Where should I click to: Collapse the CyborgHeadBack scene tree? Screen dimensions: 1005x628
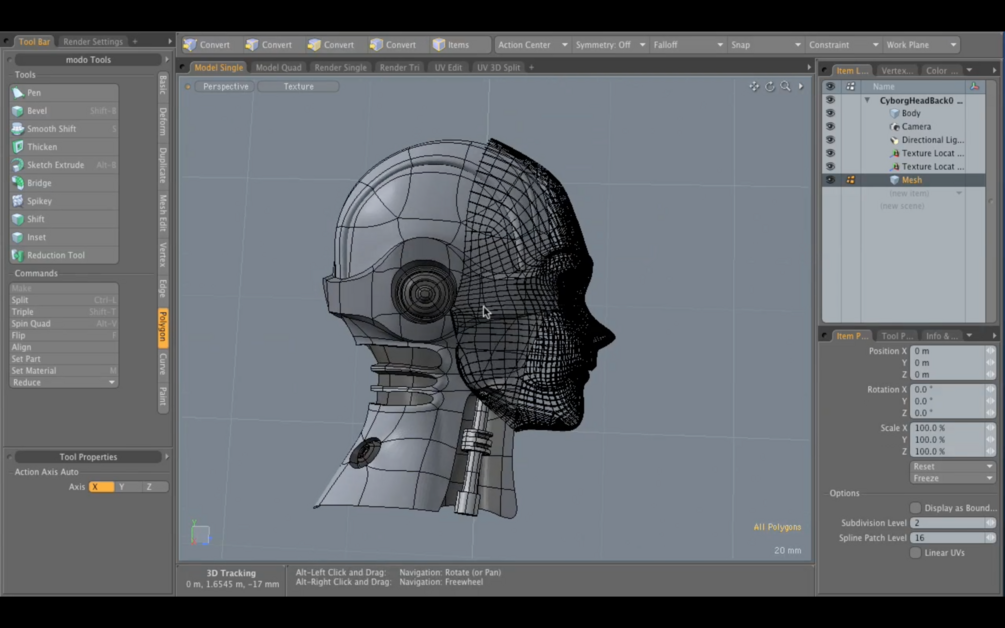click(x=867, y=101)
